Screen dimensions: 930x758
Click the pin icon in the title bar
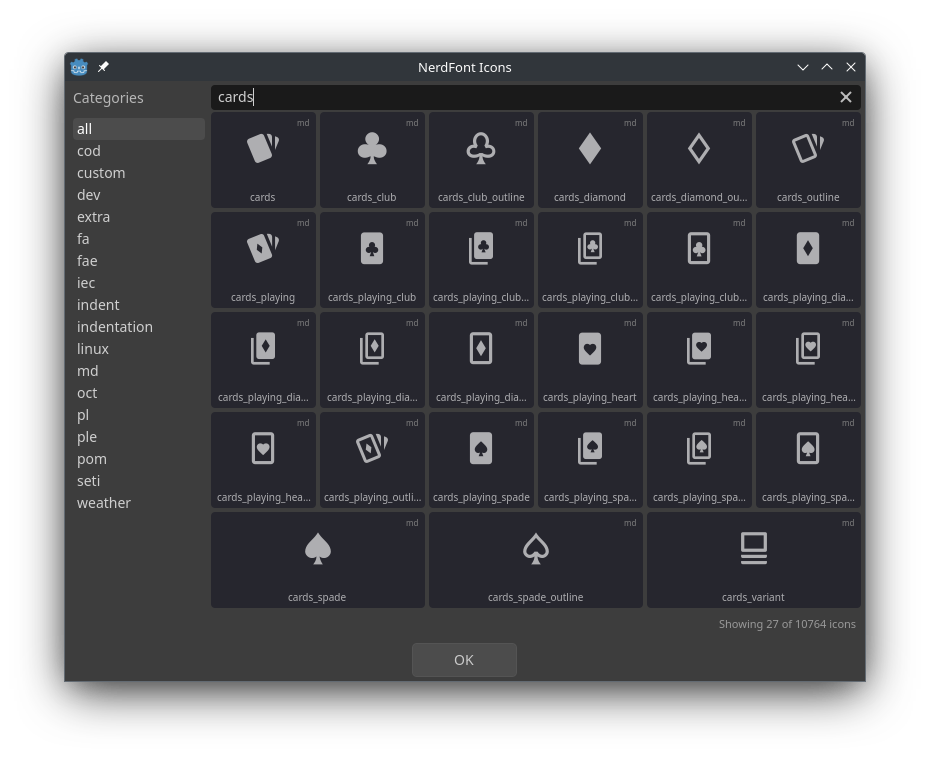point(103,66)
